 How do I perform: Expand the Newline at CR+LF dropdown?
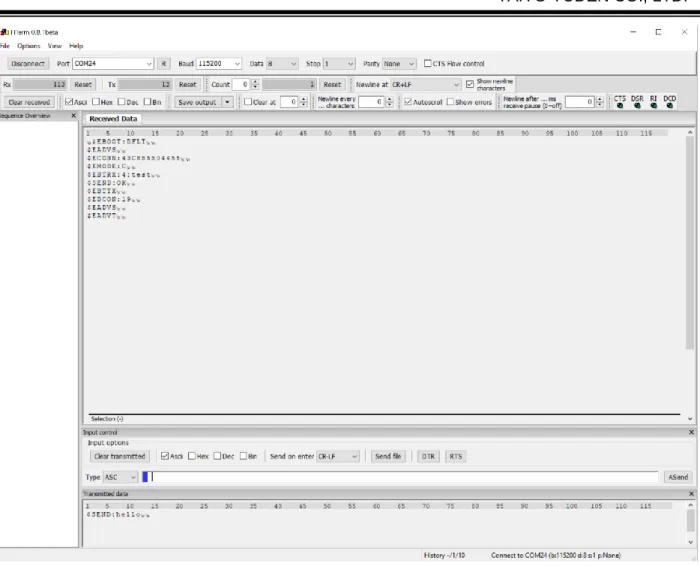[x=425, y=84]
